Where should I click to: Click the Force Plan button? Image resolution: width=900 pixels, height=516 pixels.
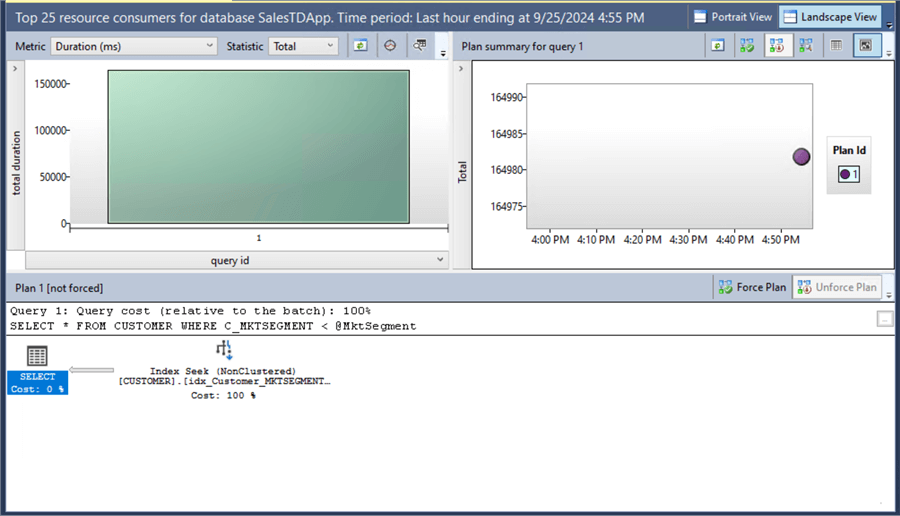pyautogui.click(x=752, y=287)
